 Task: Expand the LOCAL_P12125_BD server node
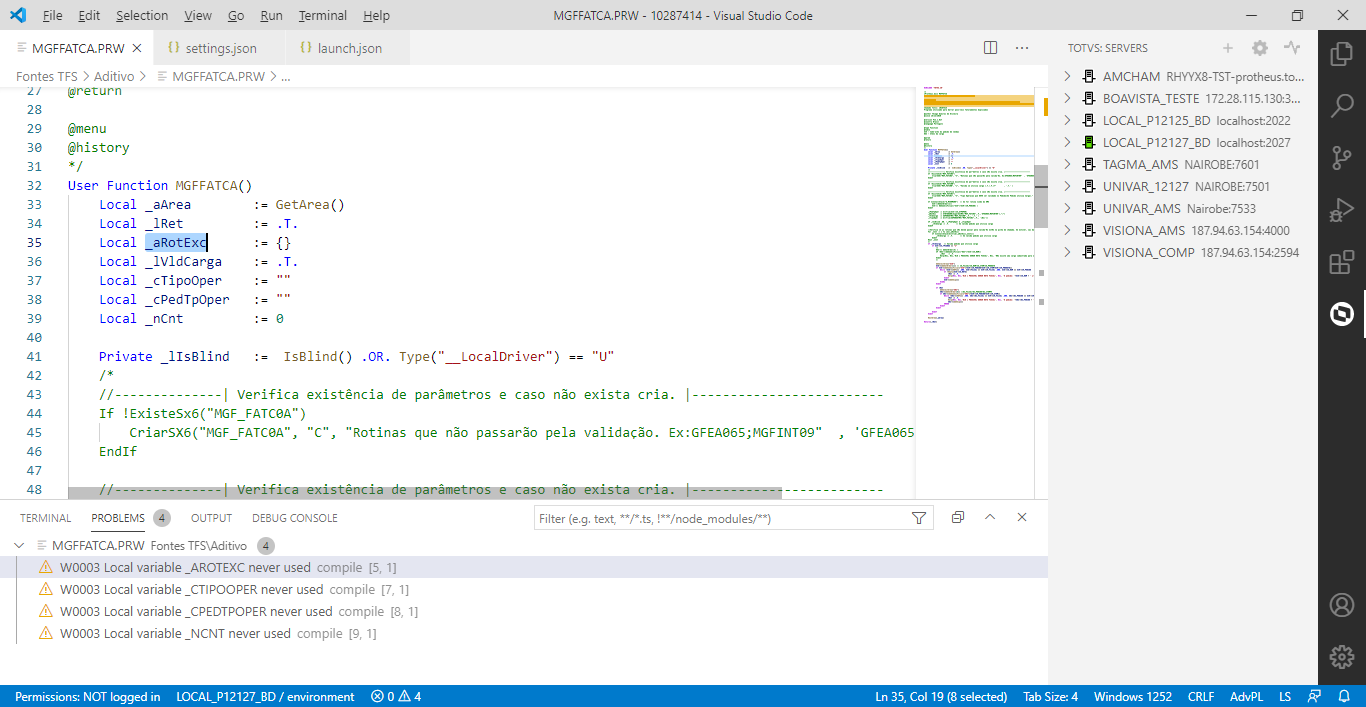pos(1068,121)
